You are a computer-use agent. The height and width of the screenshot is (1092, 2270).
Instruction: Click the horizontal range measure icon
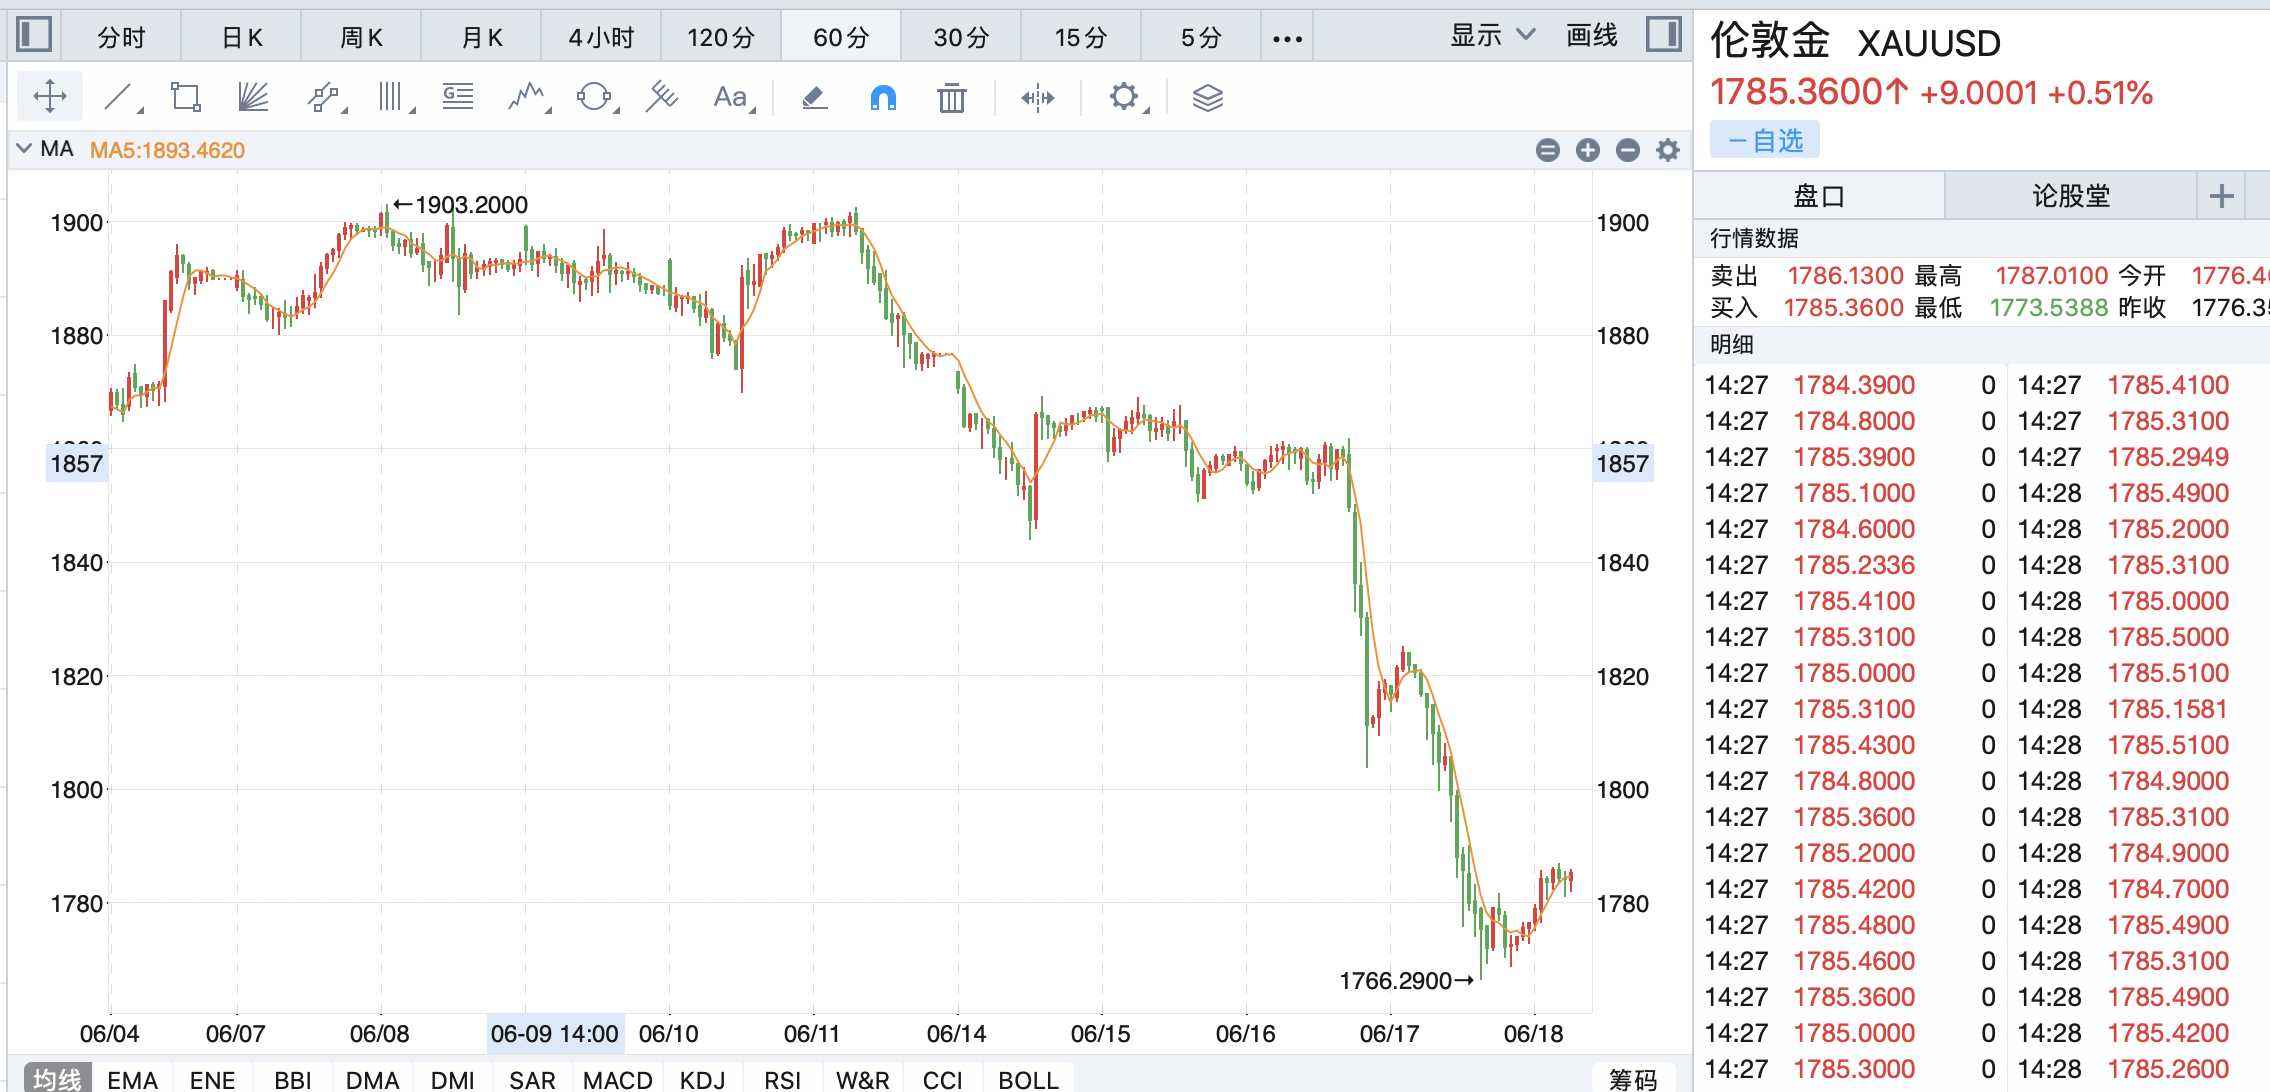tap(1037, 97)
